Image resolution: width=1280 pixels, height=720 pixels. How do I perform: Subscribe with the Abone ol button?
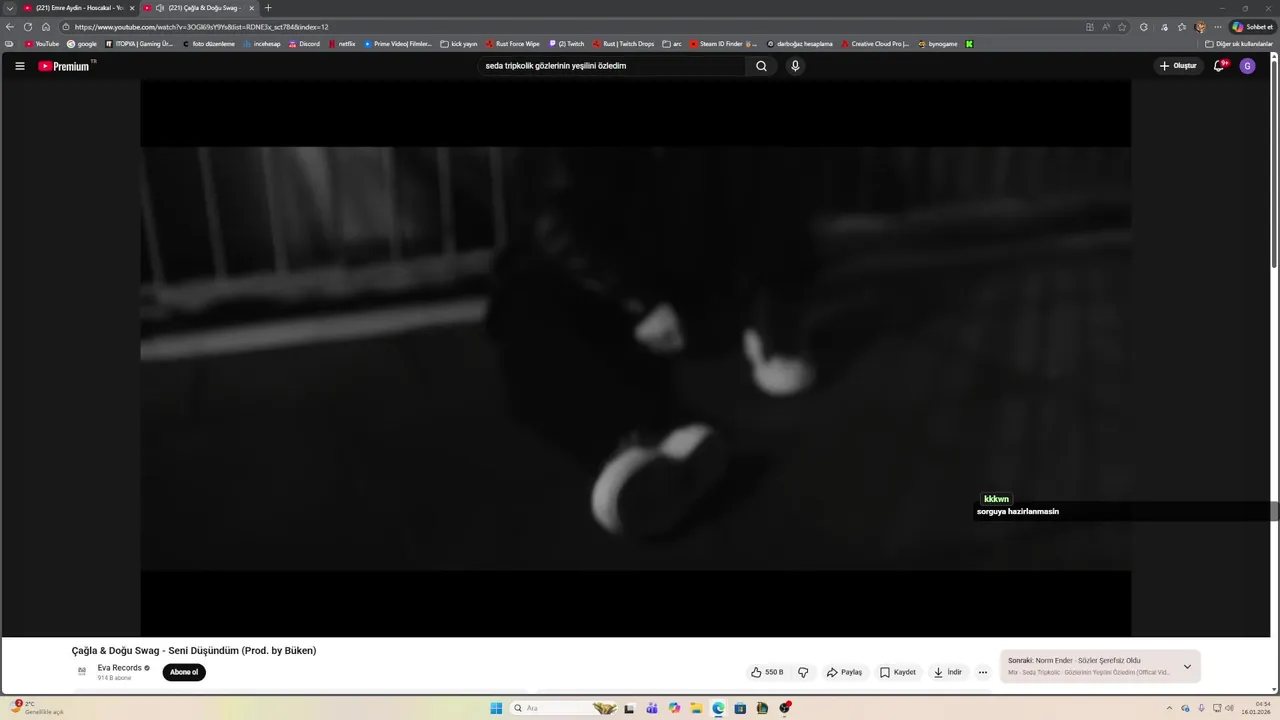coord(184,672)
